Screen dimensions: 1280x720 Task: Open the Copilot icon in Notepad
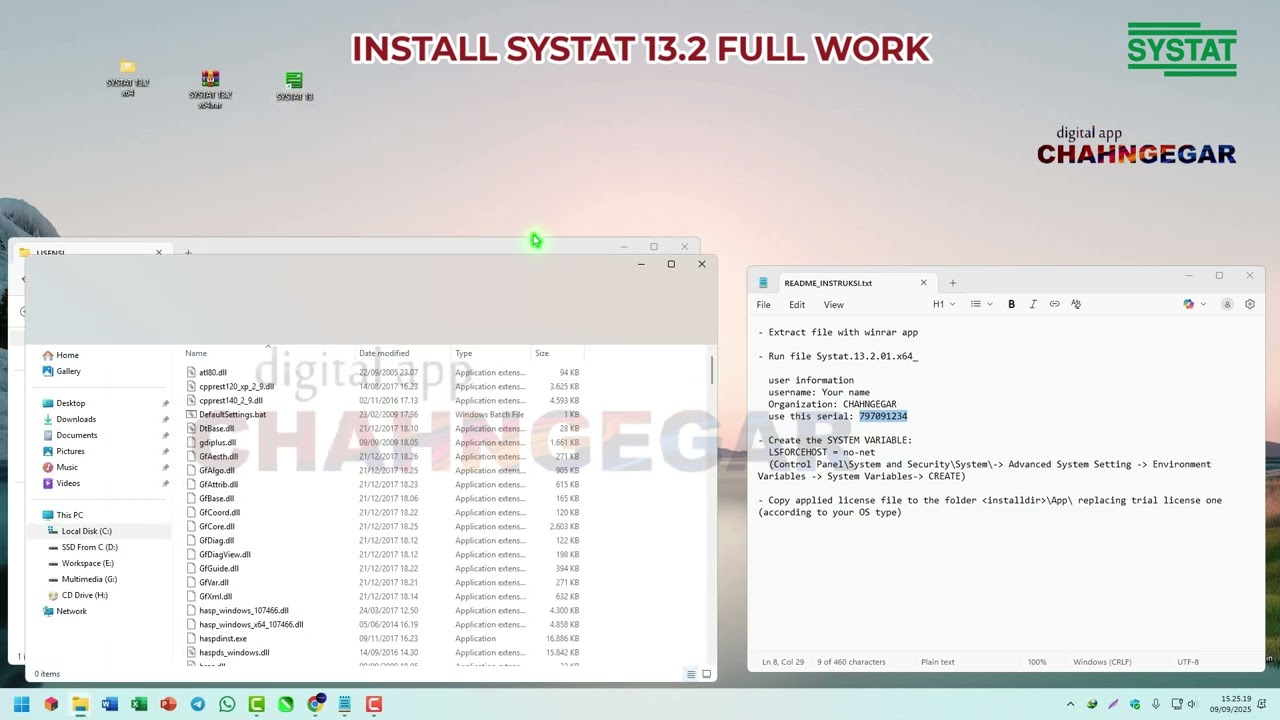[1188, 304]
